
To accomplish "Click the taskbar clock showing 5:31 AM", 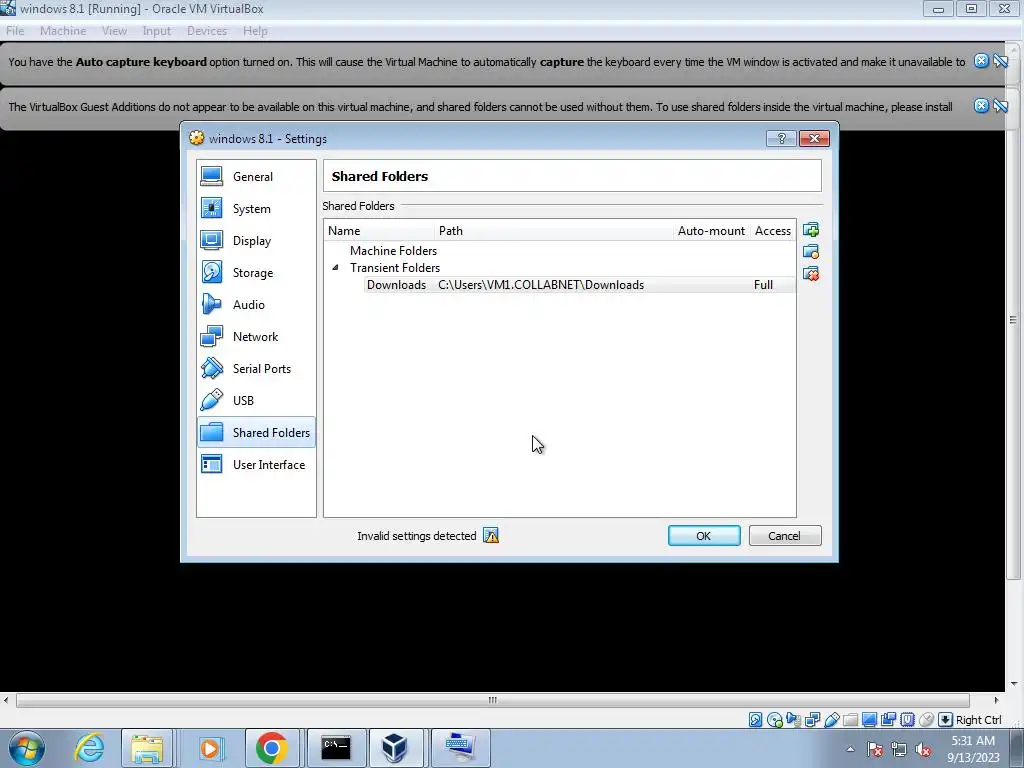I will point(973,749).
